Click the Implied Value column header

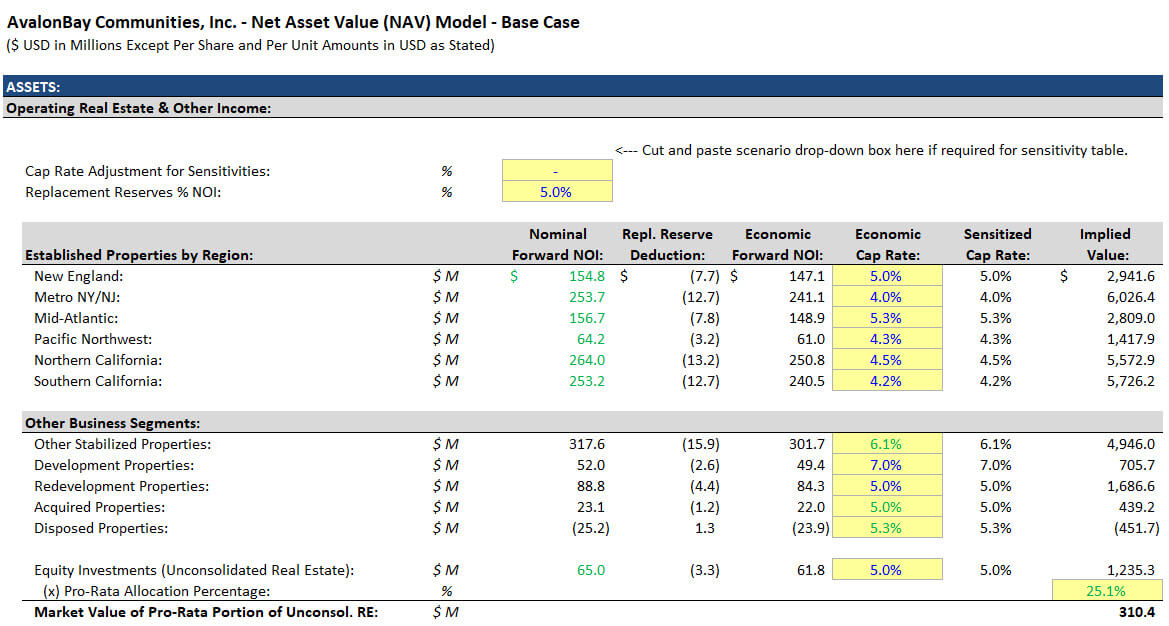point(1106,244)
